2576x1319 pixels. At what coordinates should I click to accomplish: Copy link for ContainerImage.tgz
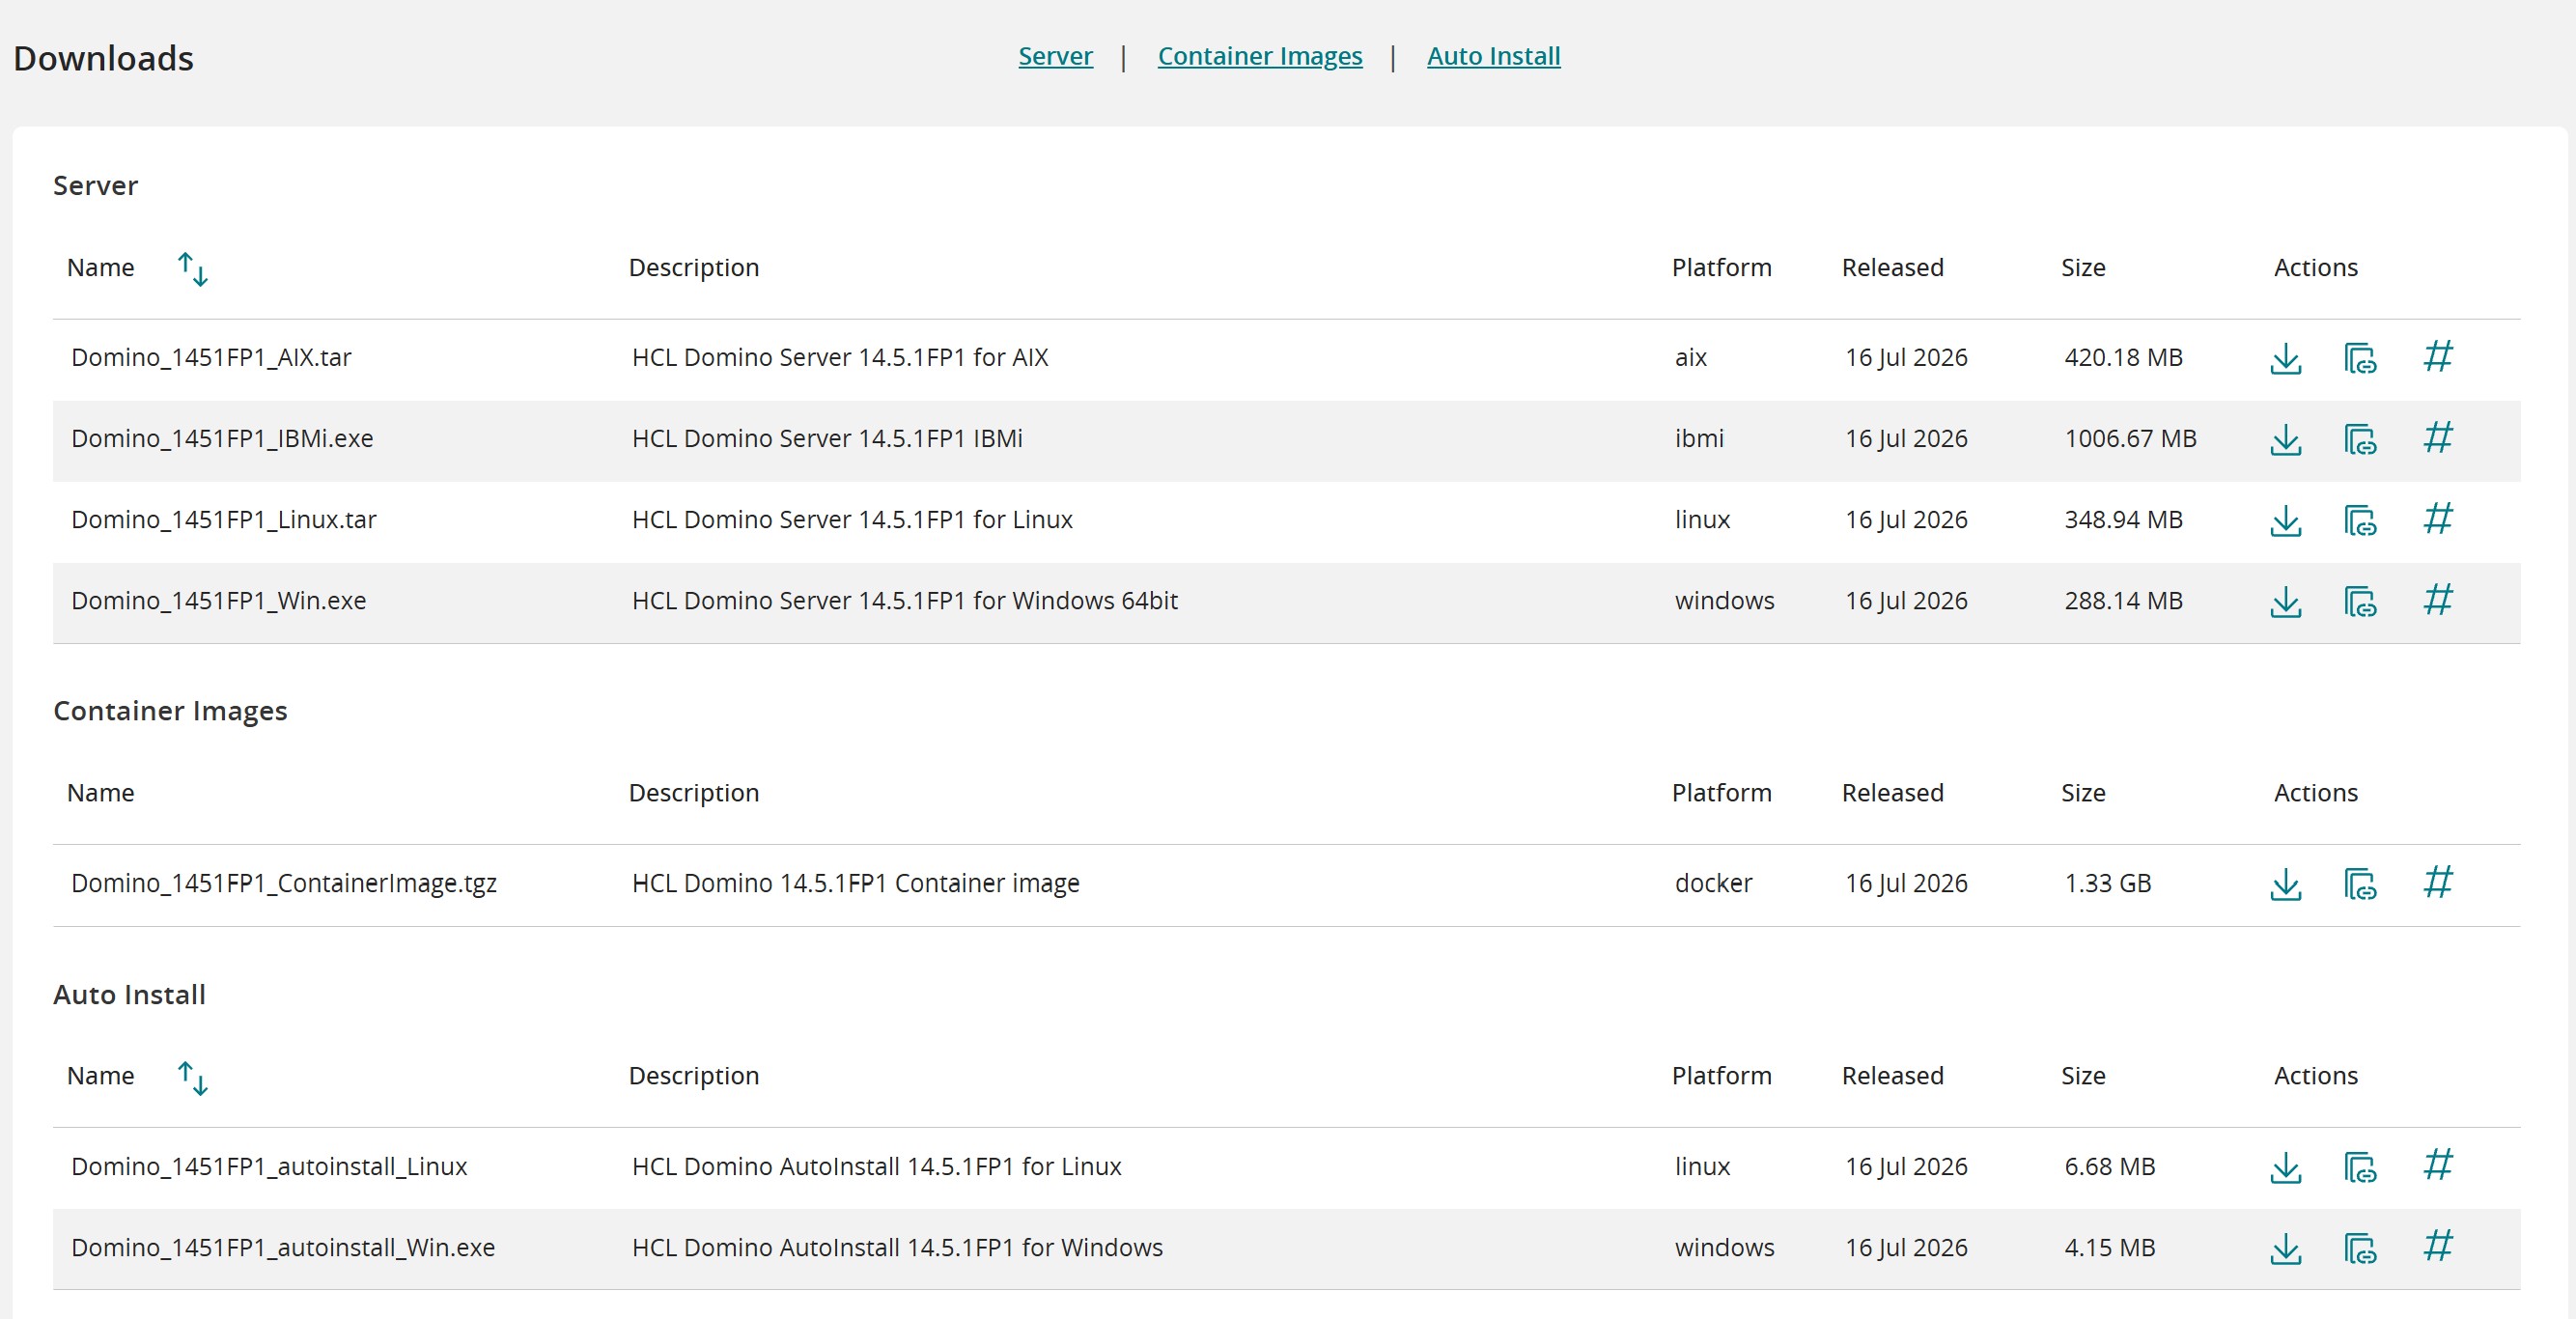point(2360,884)
